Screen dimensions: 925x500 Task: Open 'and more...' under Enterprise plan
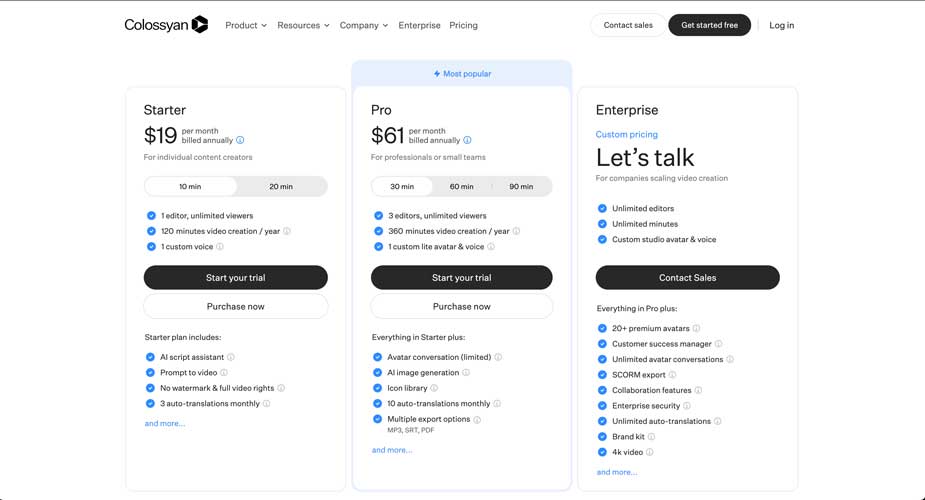616,472
